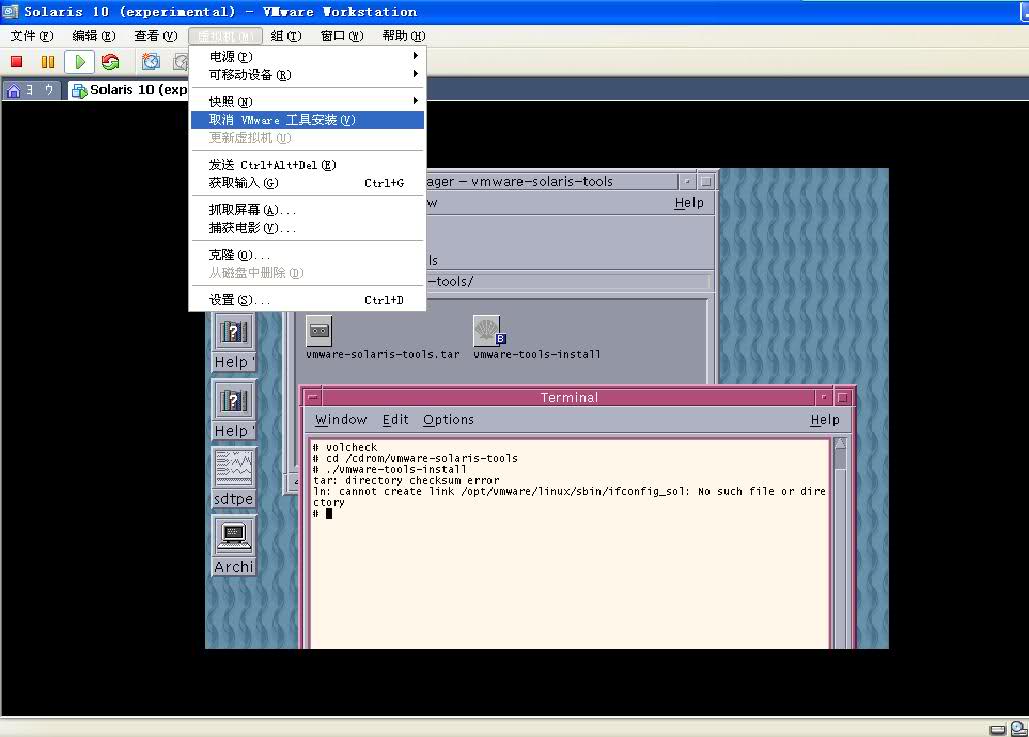
Task: Click the green Power On play button
Action: (x=79, y=62)
